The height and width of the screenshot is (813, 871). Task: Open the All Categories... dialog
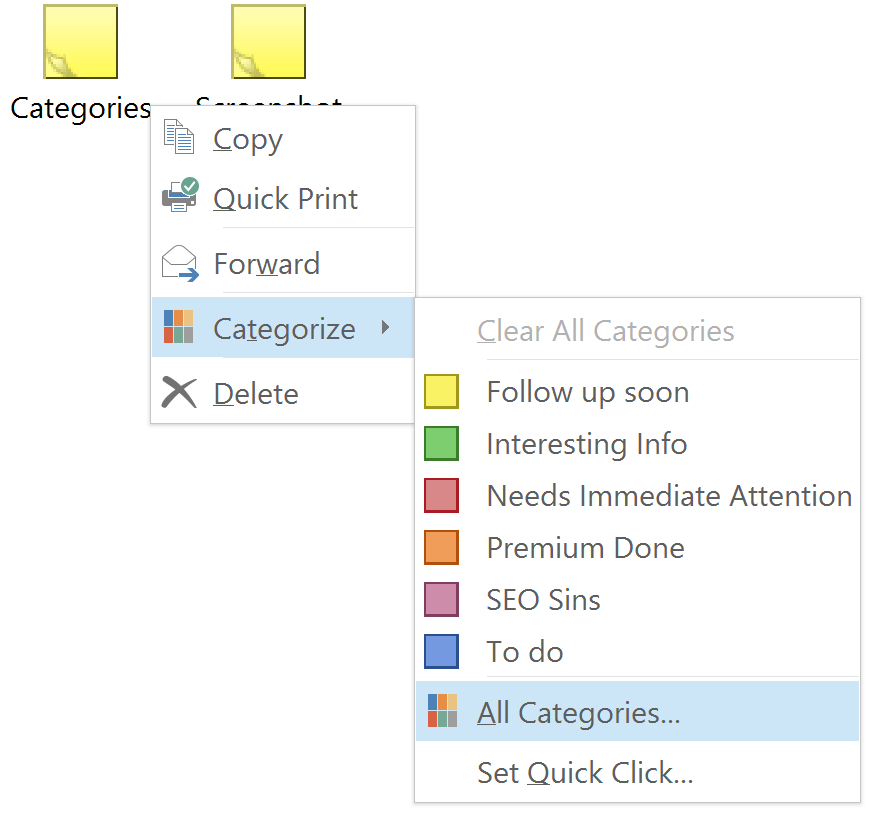point(578,712)
